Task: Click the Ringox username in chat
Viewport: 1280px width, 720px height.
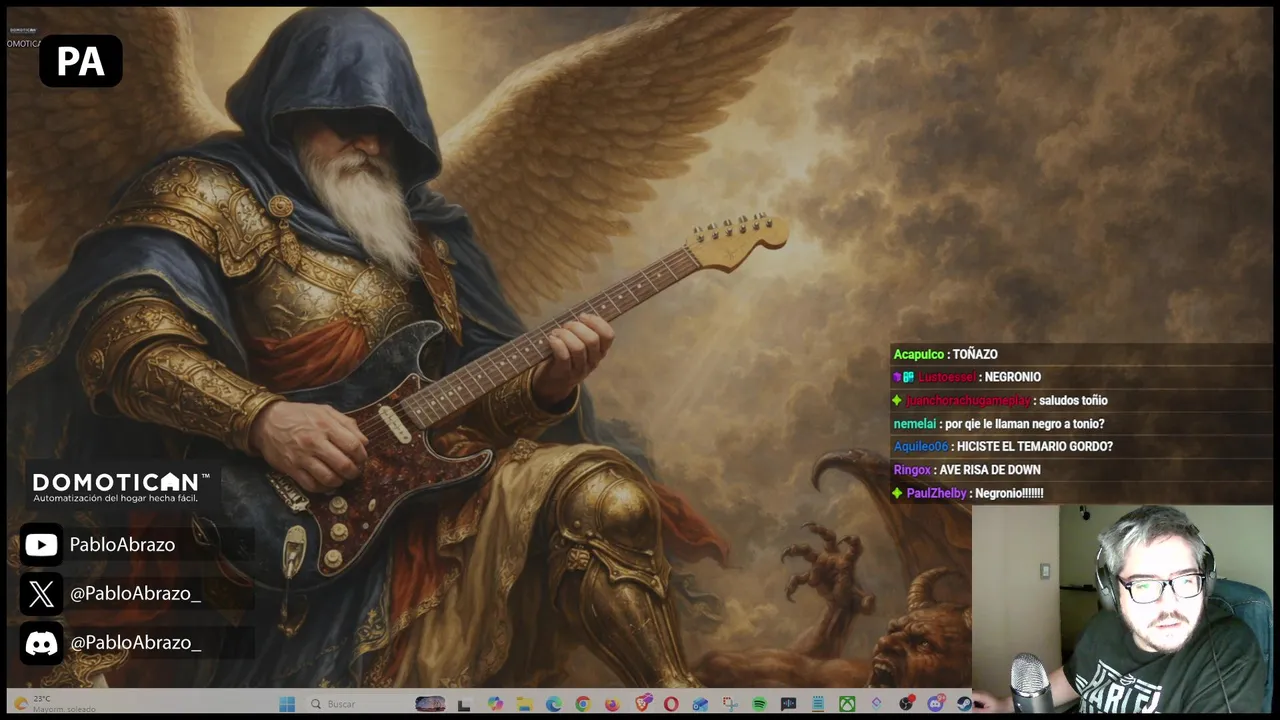Action: (912, 470)
